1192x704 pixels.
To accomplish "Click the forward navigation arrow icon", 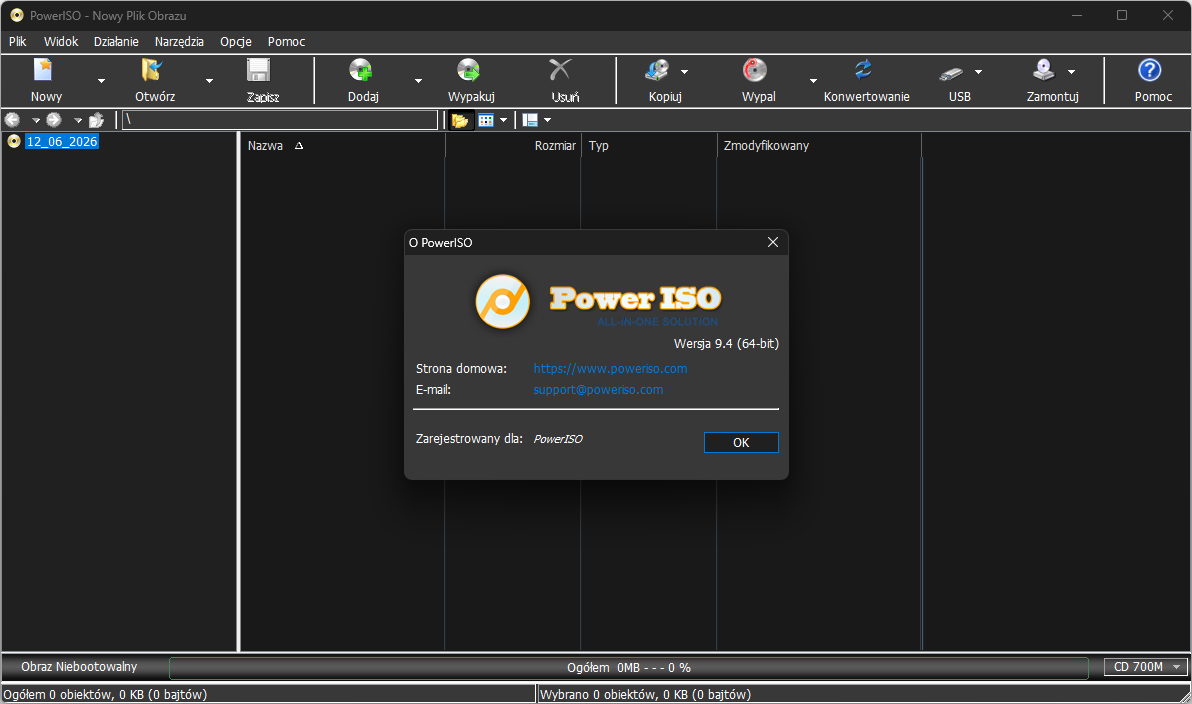I will point(54,120).
